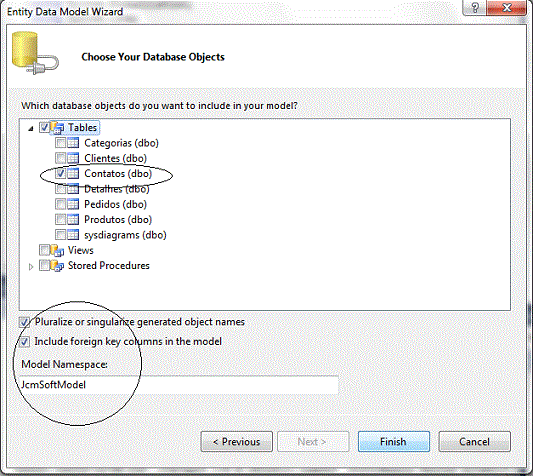This screenshot has width=533, height=476.
Task: Click the Produtos table icon
Action: click(73, 219)
